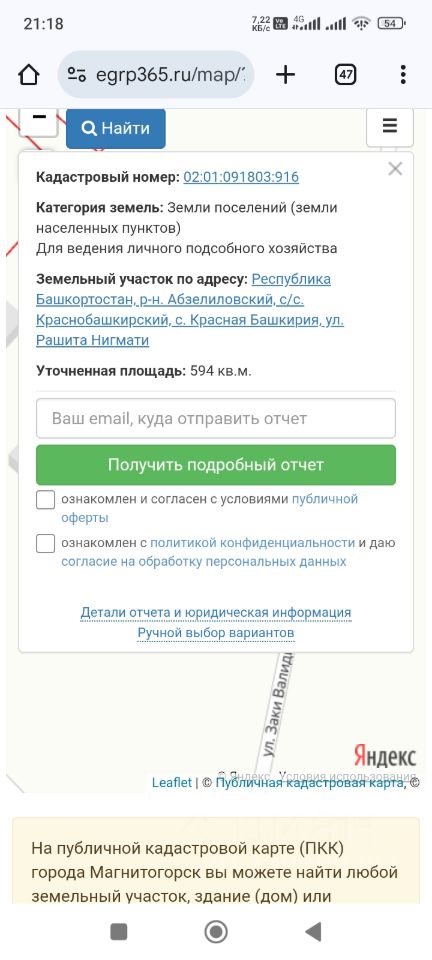Tap the site settings icon in address bar
432x960 pixels.
point(76,75)
